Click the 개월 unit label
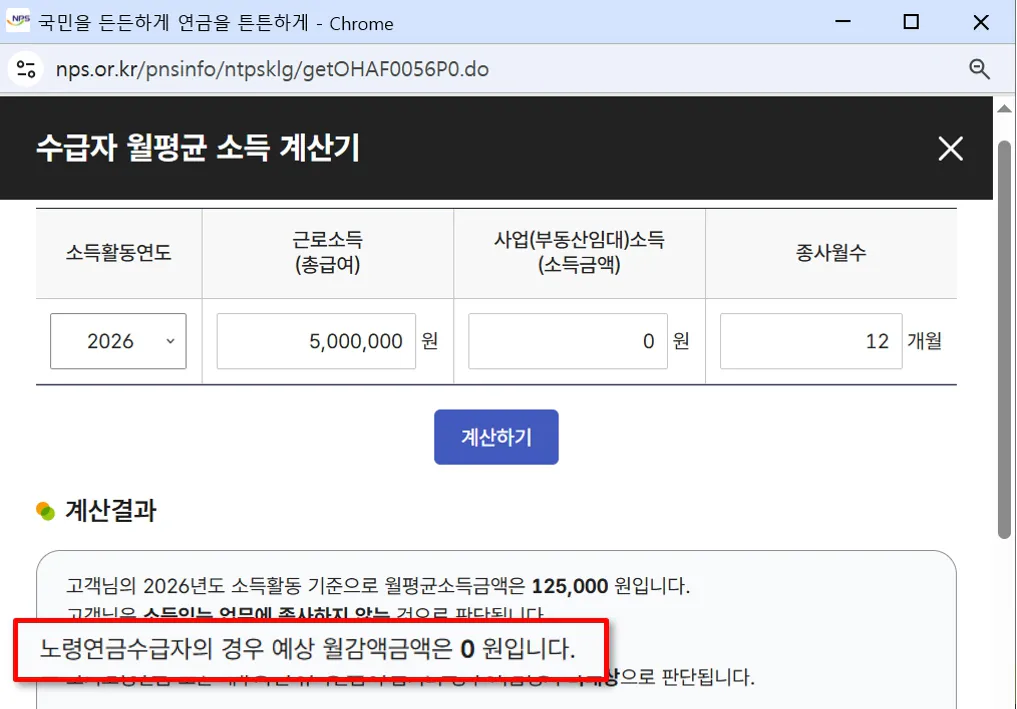Screen dimensions: 1017x709 (x=924, y=341)
